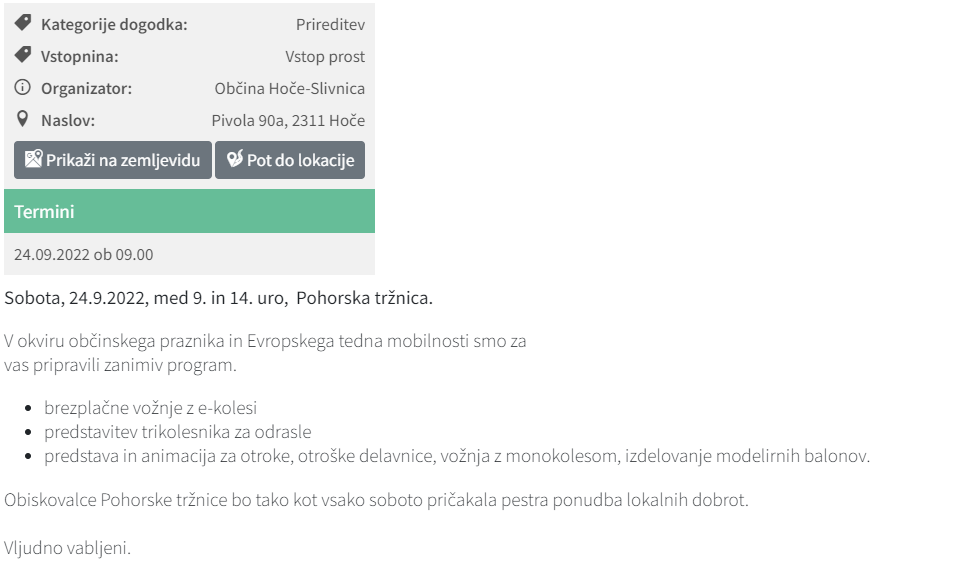This screenshot has height=567, width=958.
Task: Click the Vljudno vabljeni closing text
Action: click(x=67, y=548)
